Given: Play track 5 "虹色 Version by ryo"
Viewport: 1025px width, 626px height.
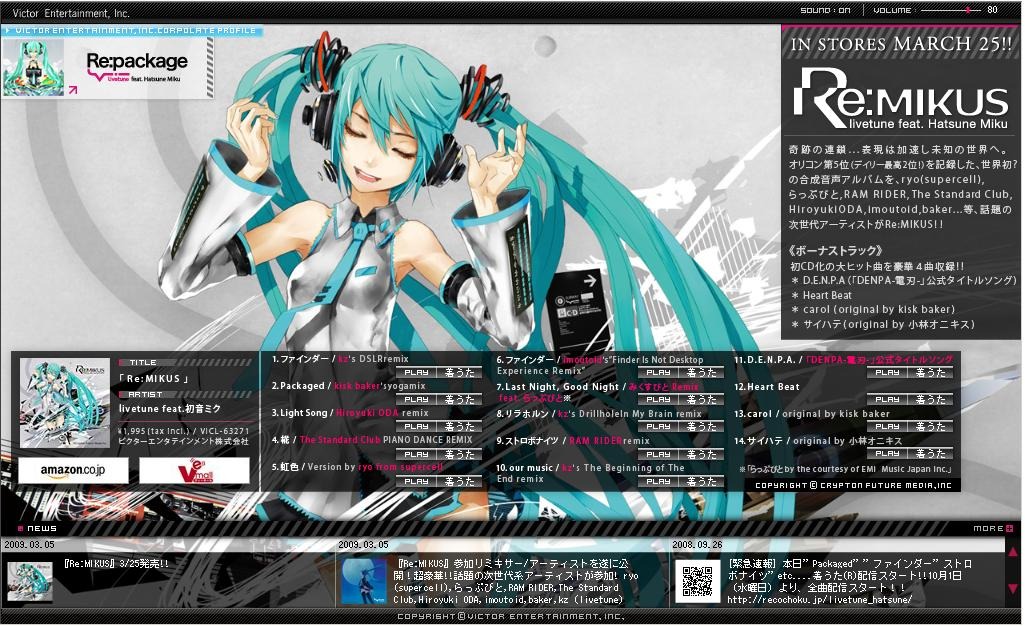Looking at the screenshot, I should click(416, 479).
